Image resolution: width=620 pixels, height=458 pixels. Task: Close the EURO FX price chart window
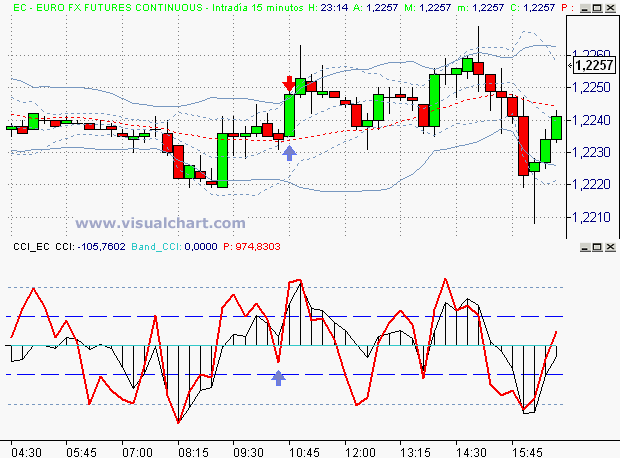point(610,8)
